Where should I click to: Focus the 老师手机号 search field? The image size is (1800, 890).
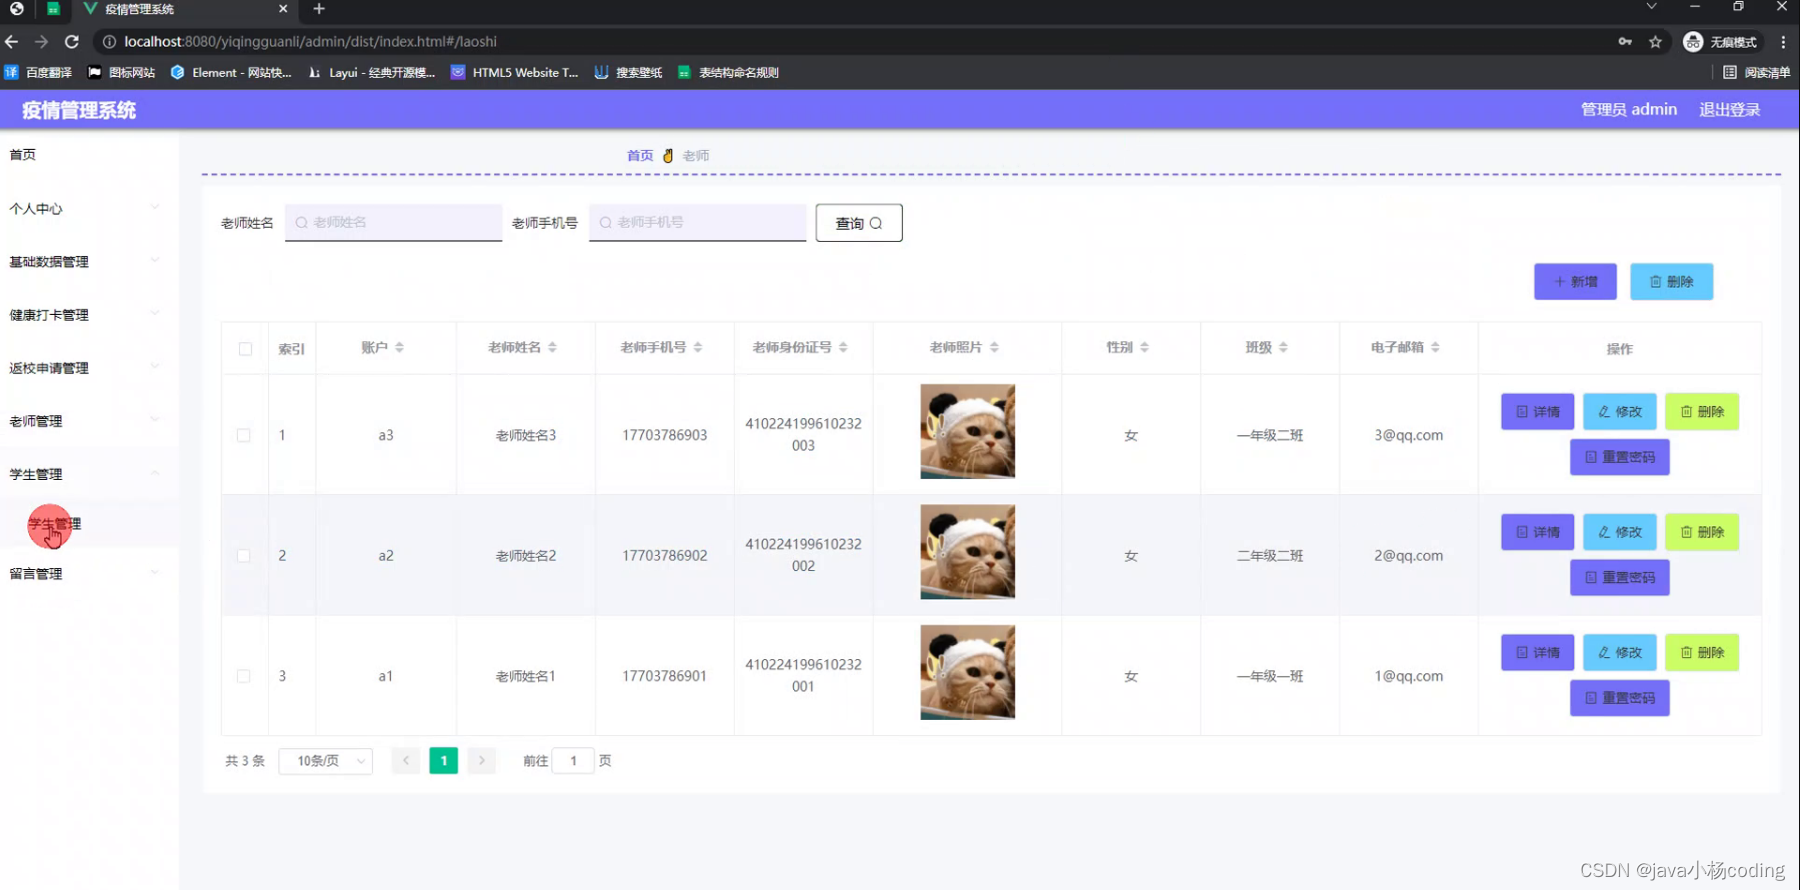tap(697, 222)
